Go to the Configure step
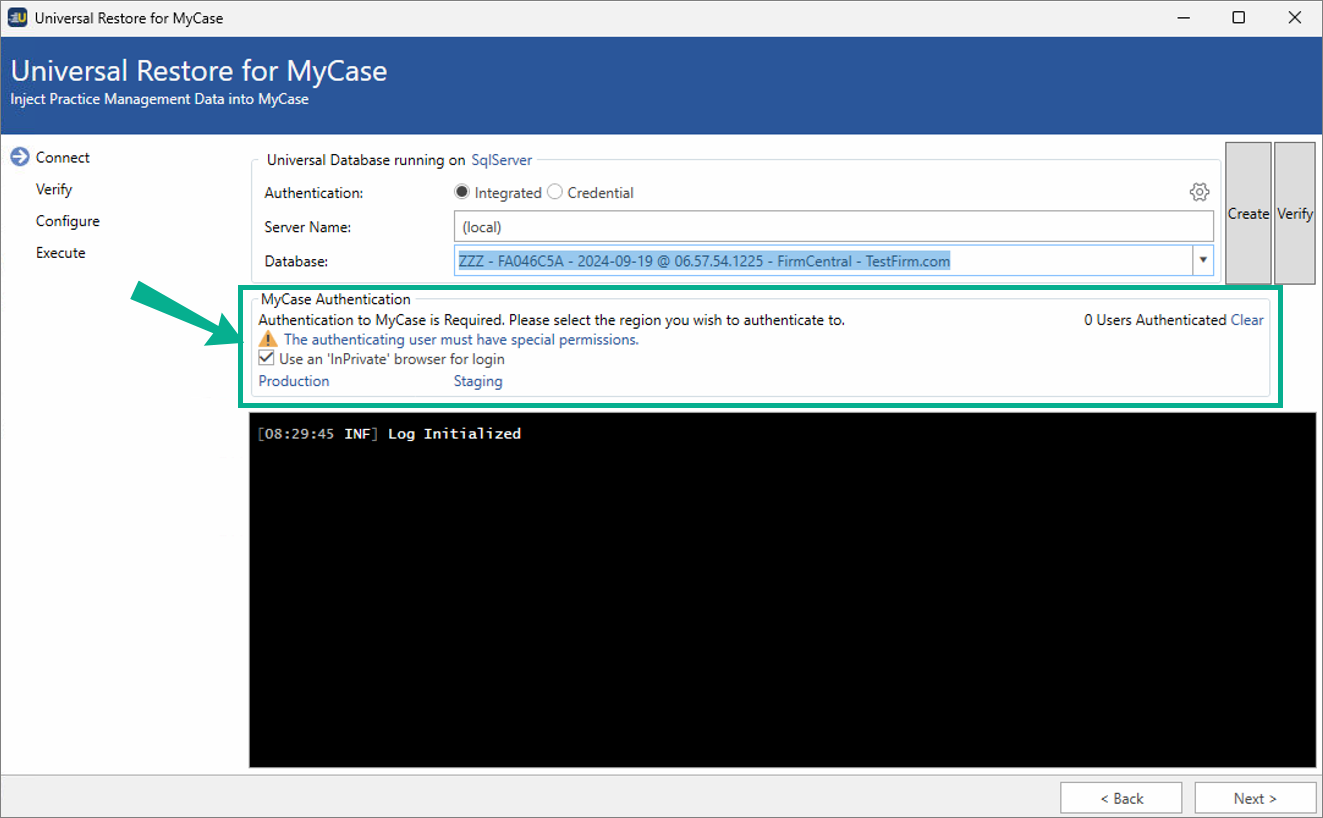 point(68,221)
